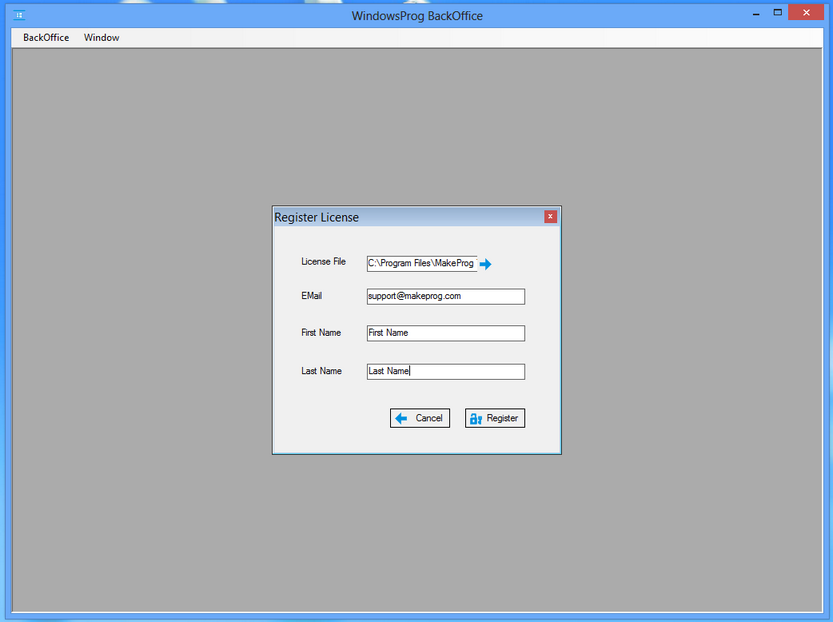
Task: Click the Last Name text box
Action: [x=445, y=371]
